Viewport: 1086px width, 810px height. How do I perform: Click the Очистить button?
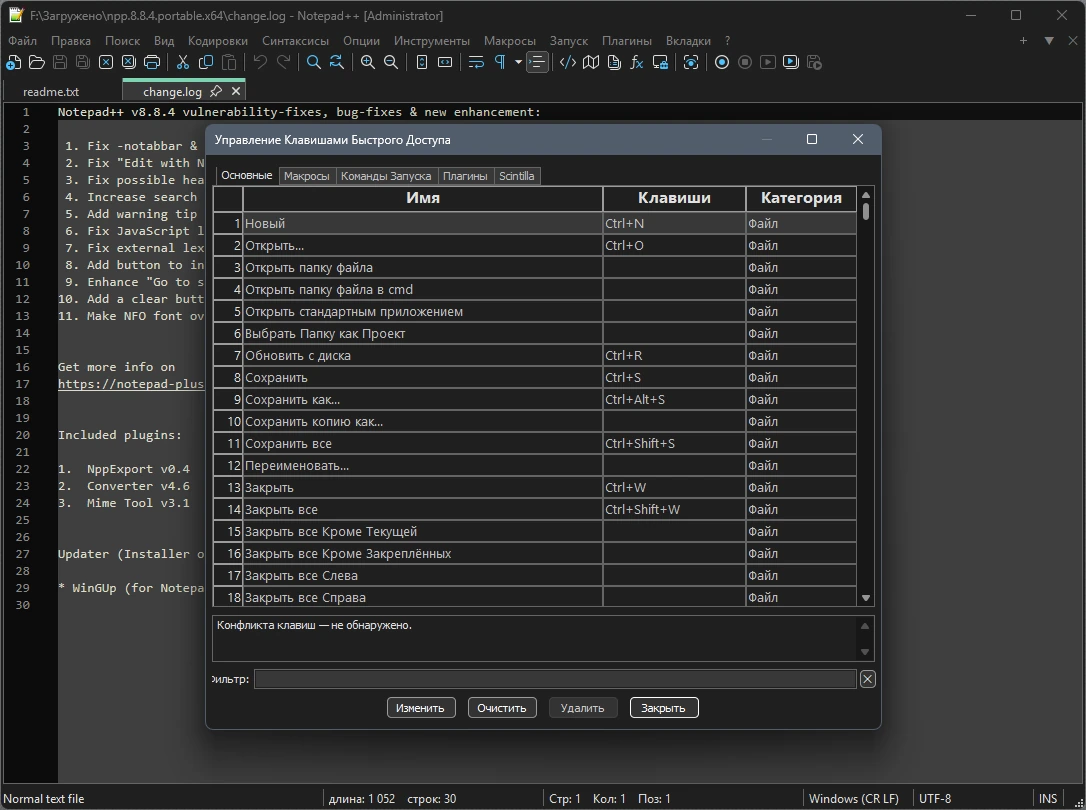click(x=502, y=708)
